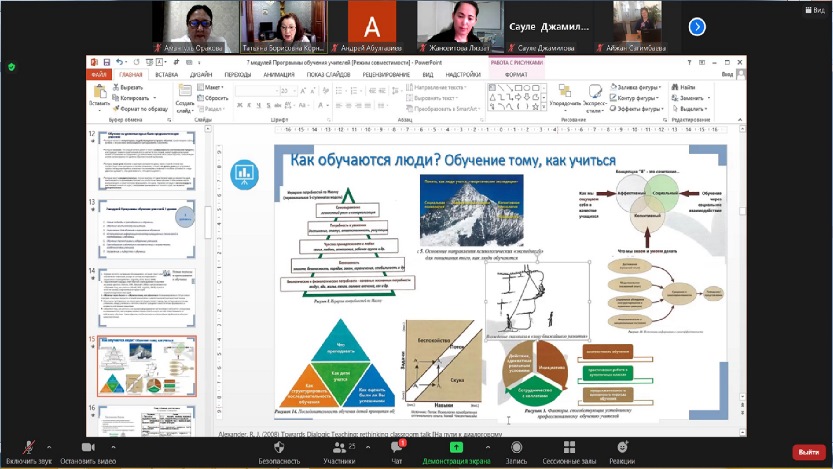Image resolution: width=833 pixels, height=469 pixels.
Task: Show next participants with blue arrow
Action: [697, 27]
